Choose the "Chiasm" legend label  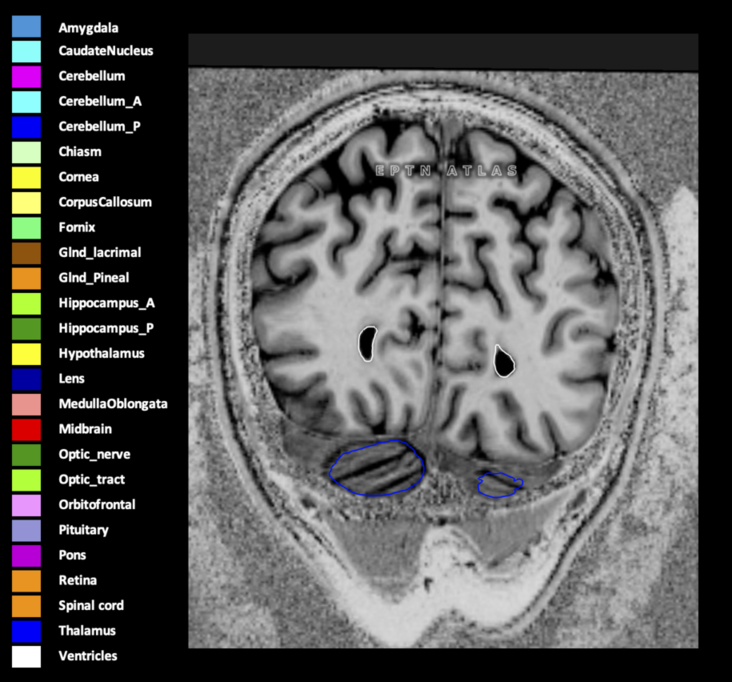pos(80,152)
